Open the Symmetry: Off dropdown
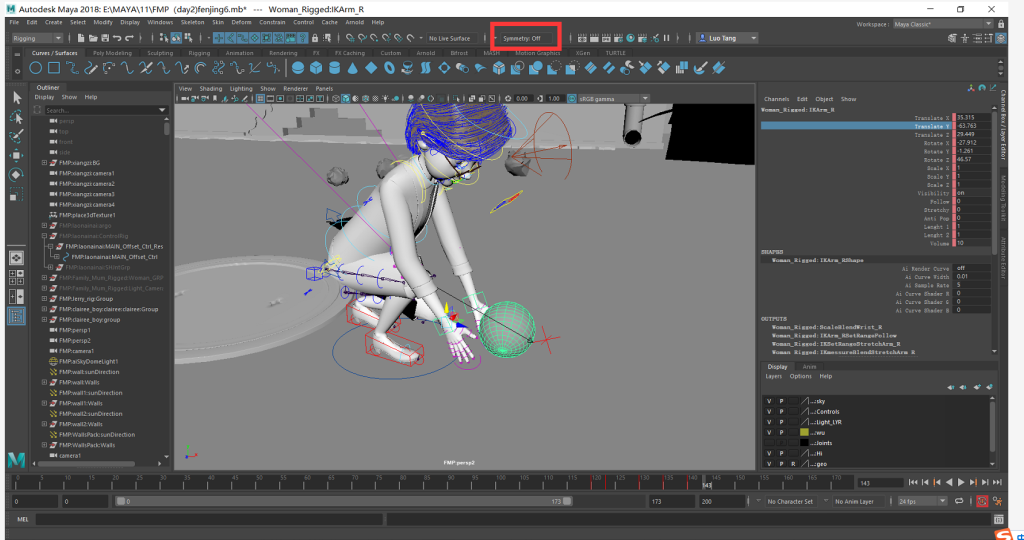This screenshot has width=1024, height=540. point(525,38)
